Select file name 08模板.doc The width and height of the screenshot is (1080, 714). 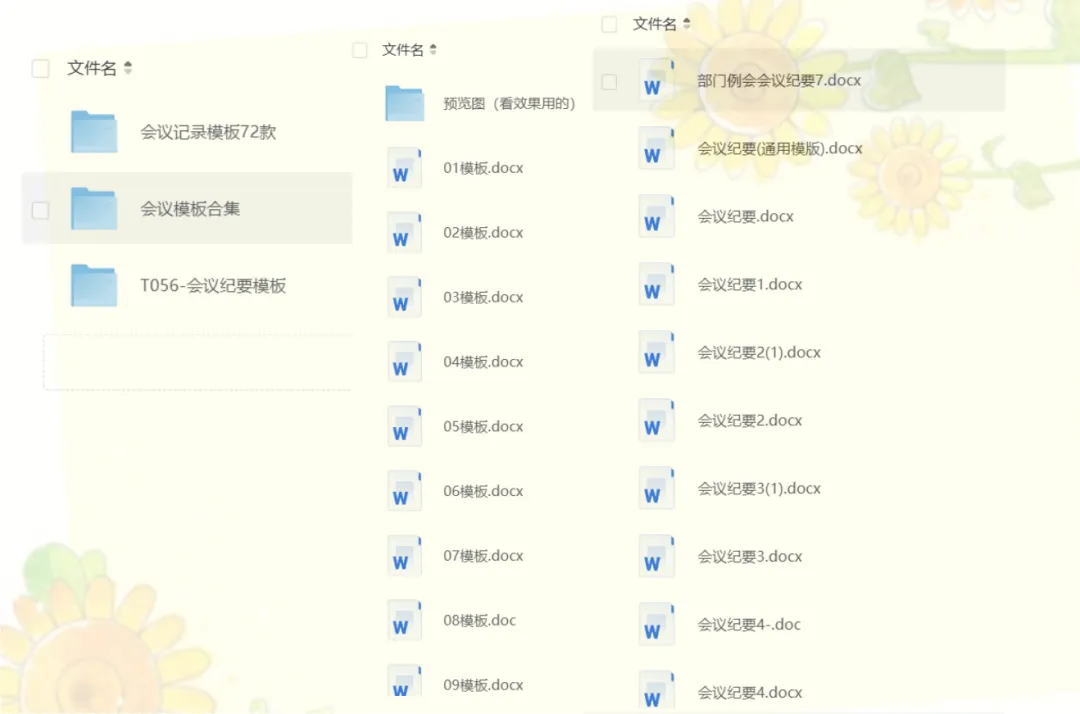tap(479, 620)
